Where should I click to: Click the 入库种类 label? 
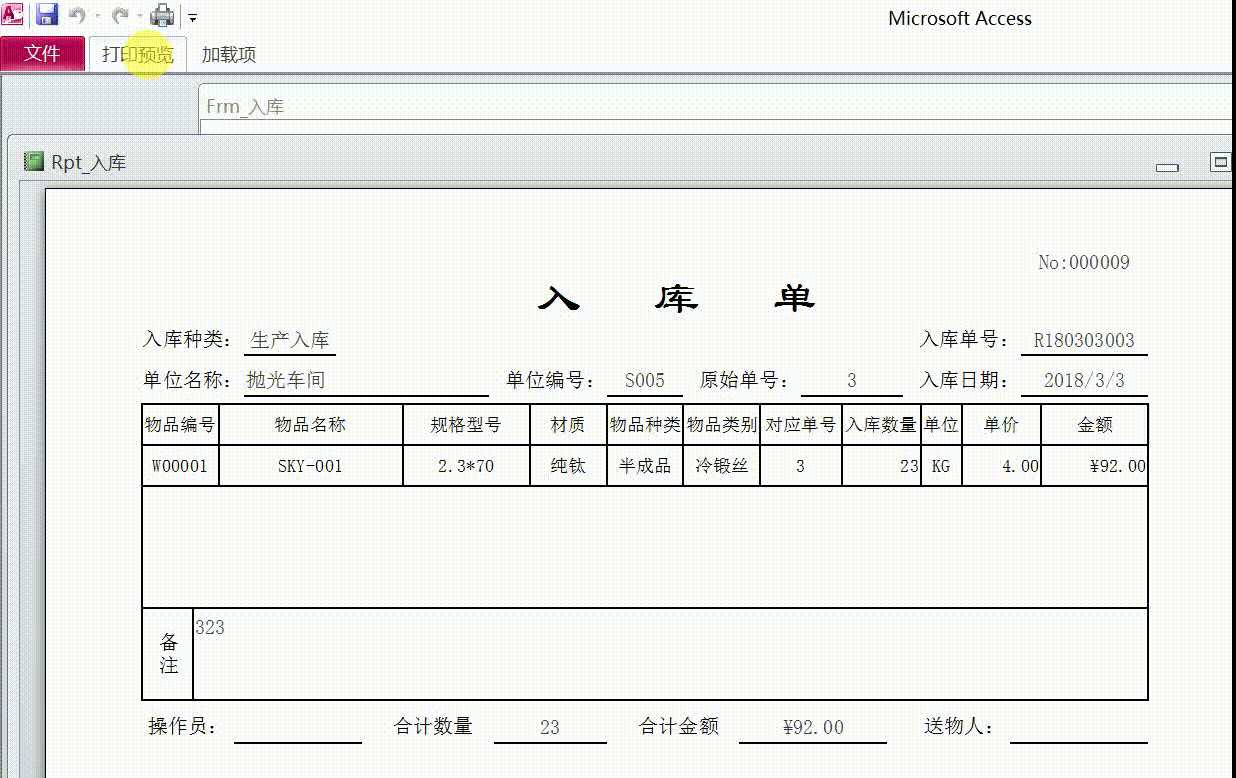(188, 340)
